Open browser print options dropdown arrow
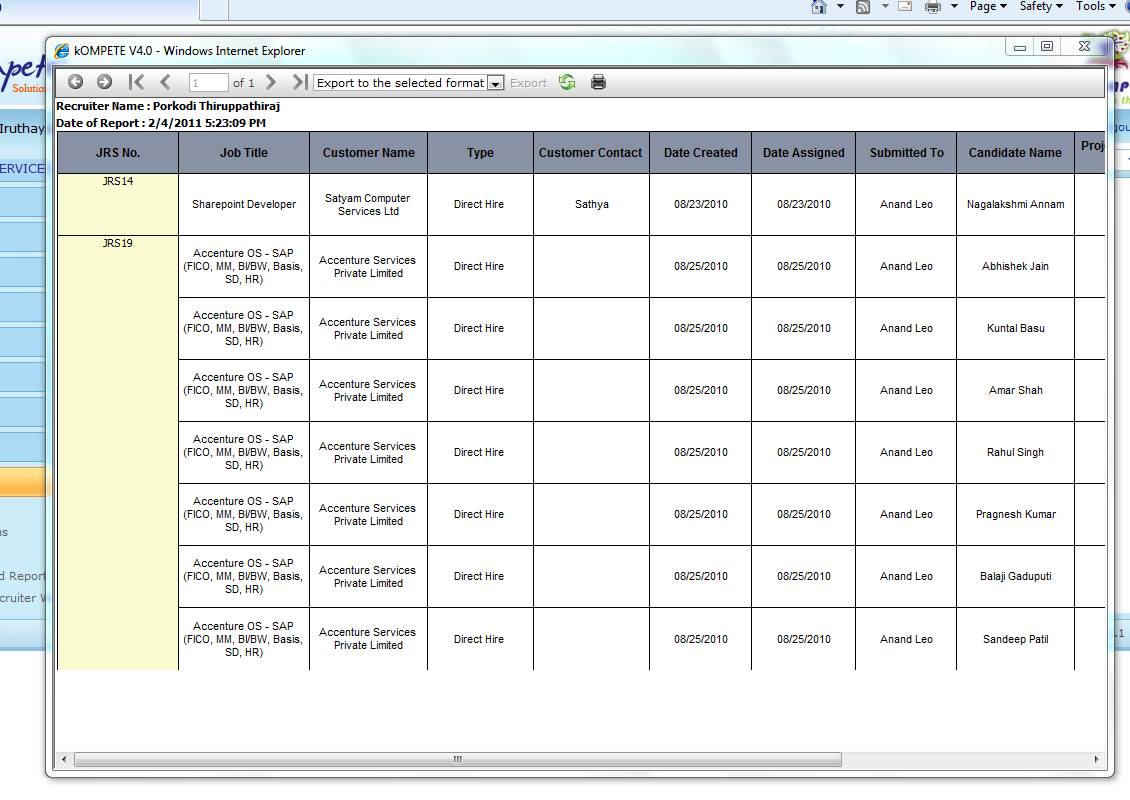 954,6
